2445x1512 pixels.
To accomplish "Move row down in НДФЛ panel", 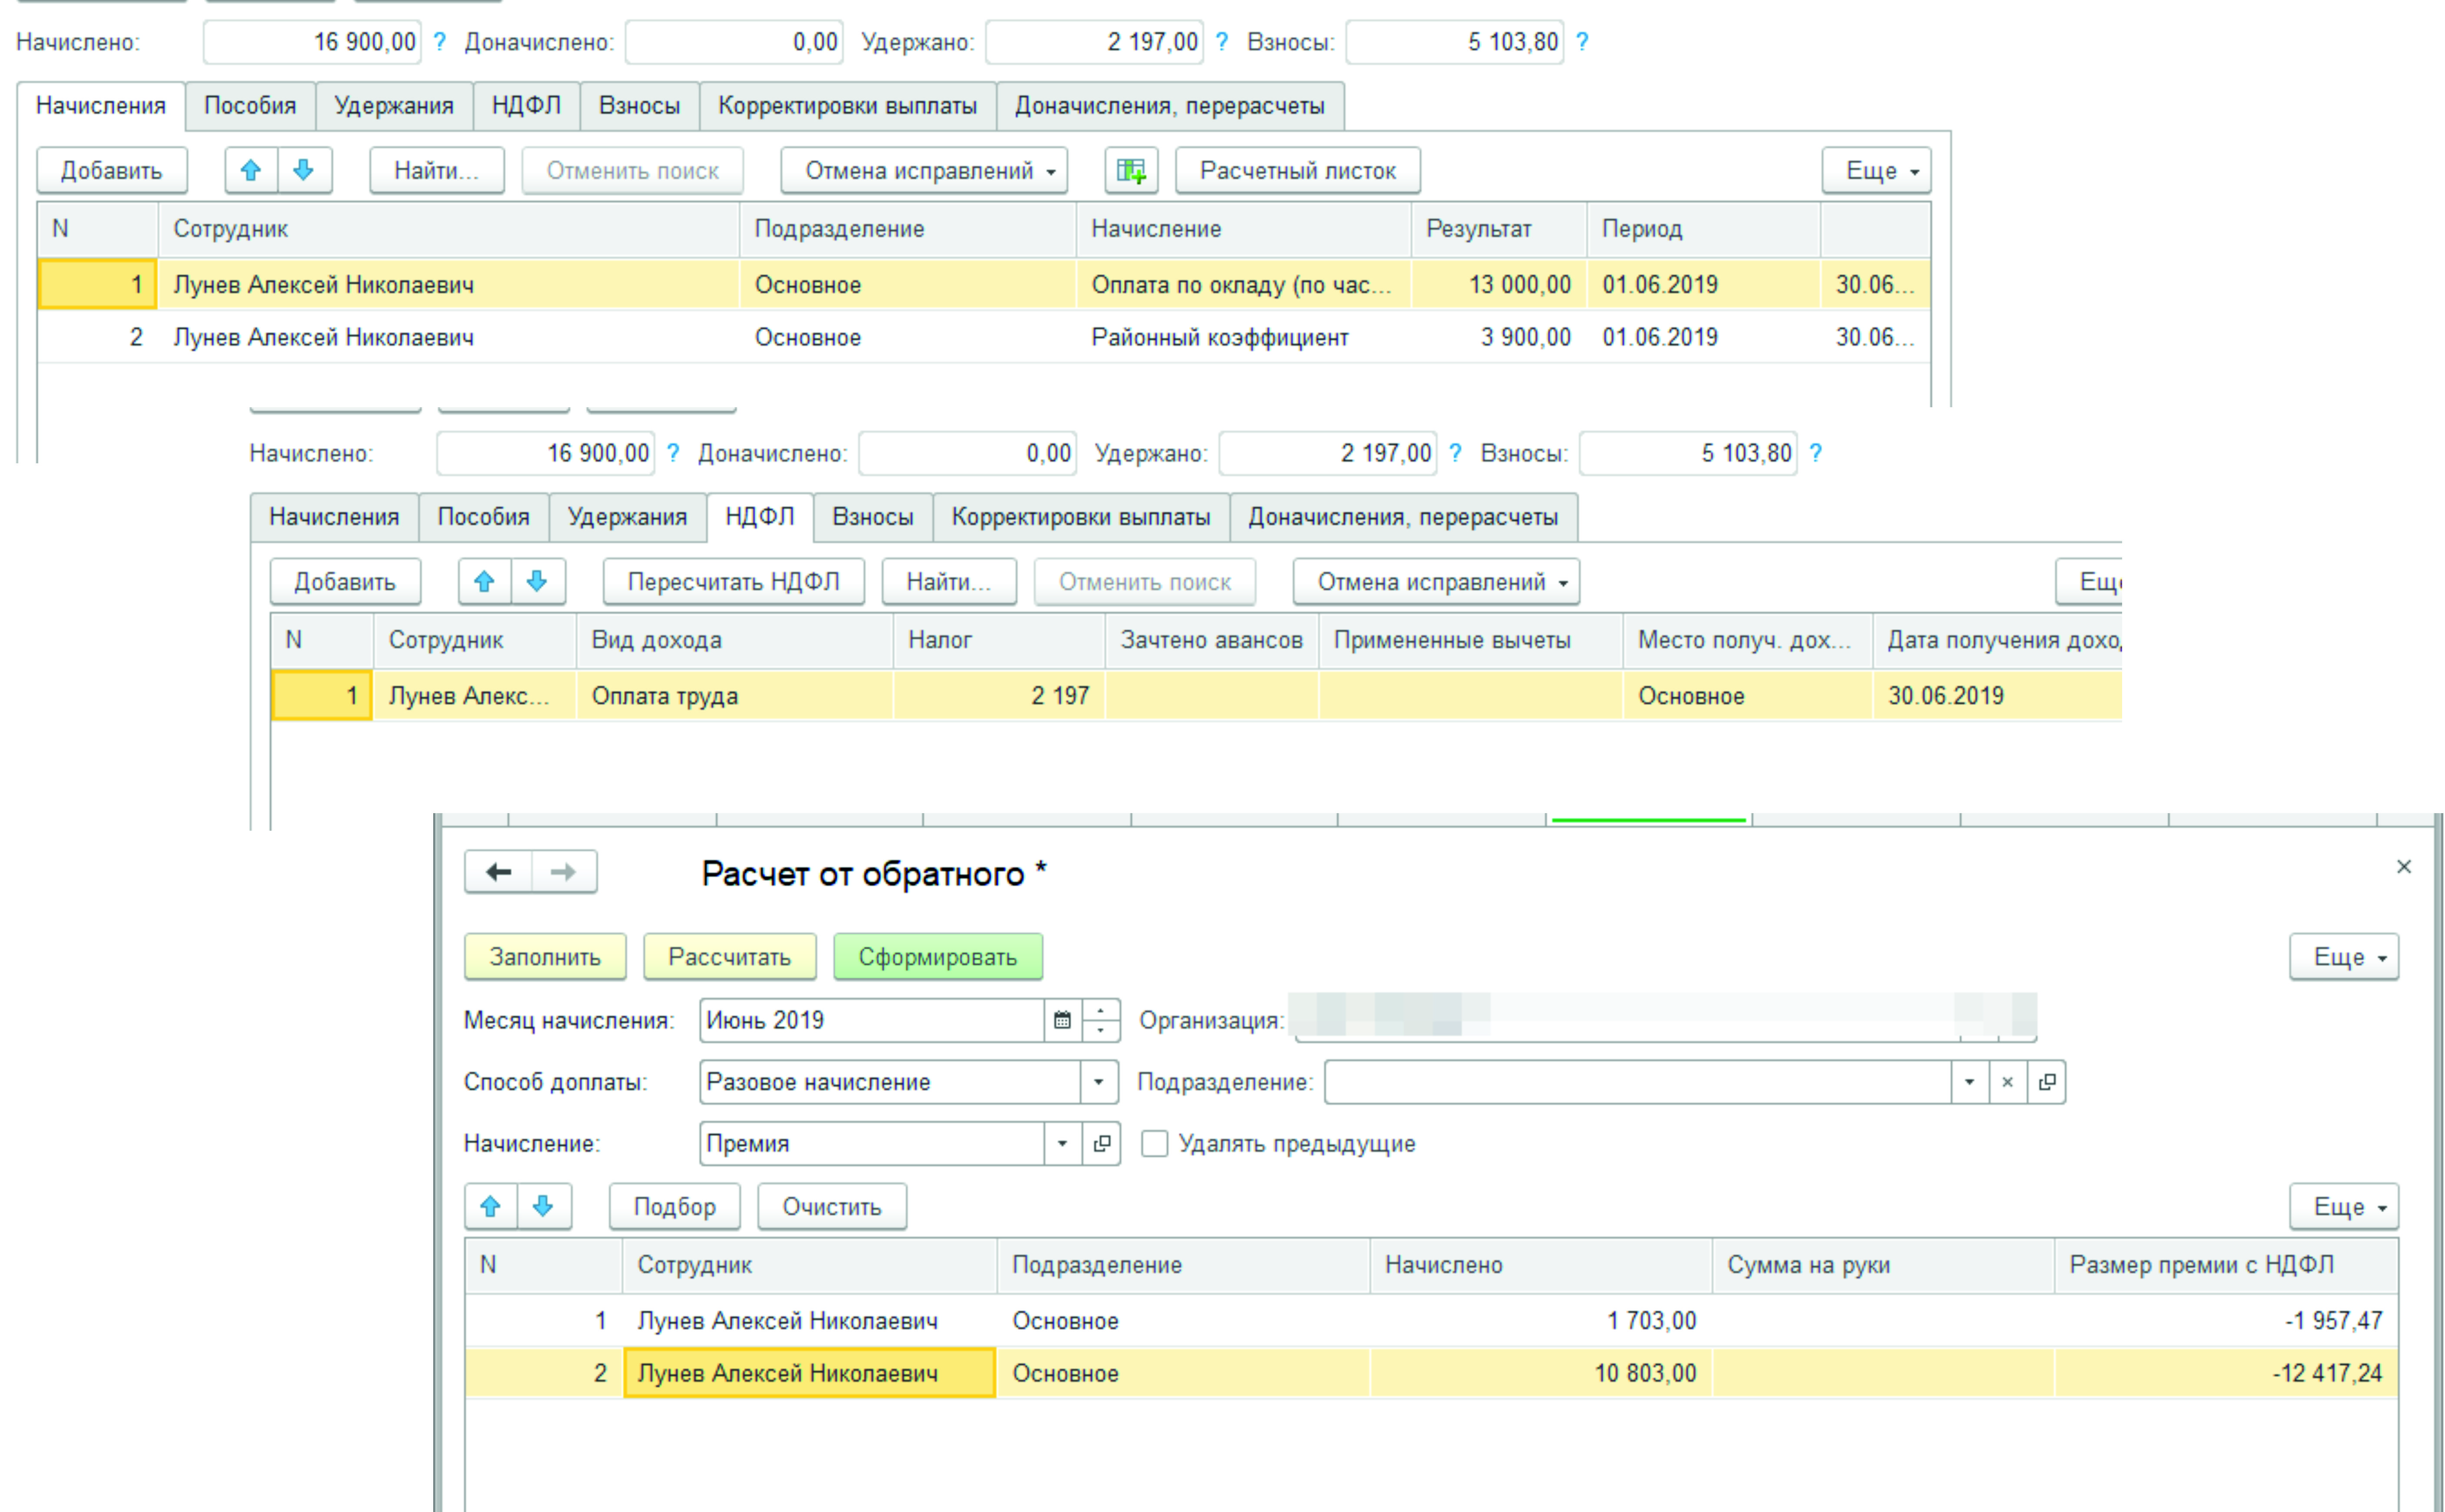I will 538,582.
